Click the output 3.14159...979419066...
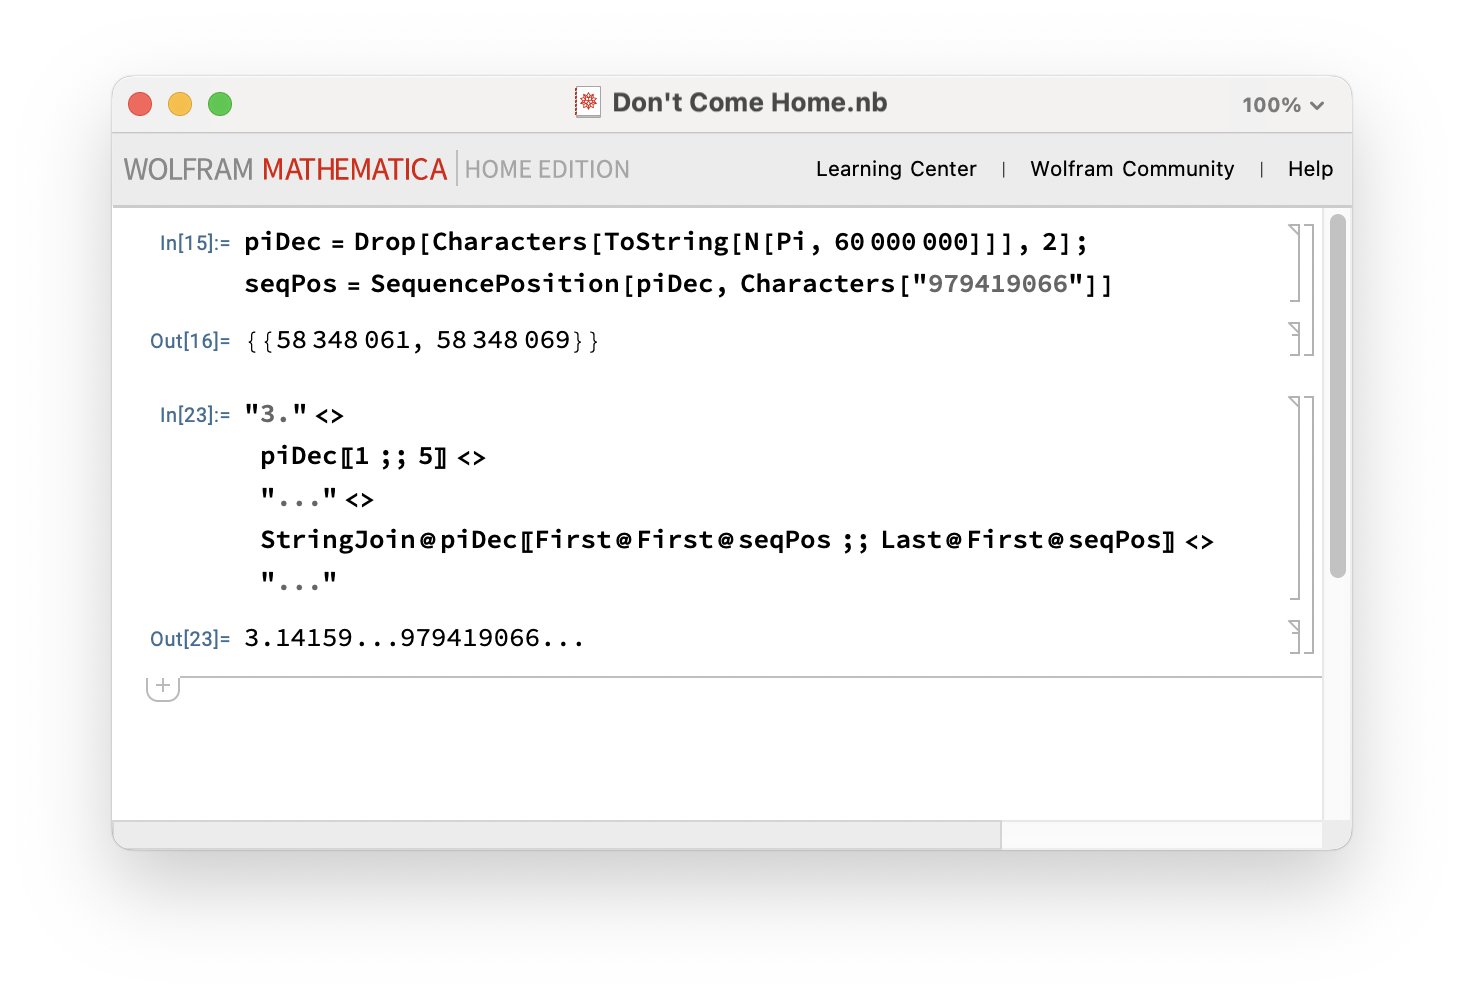 click(x=414, y=638)
